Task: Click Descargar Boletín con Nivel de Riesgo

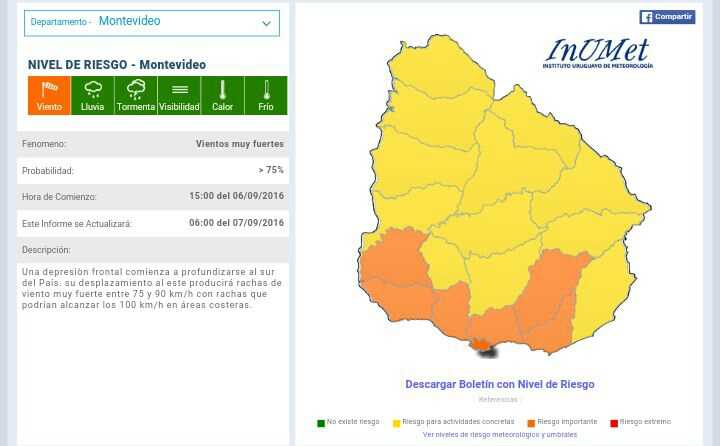Action: [x=499, y=384]
